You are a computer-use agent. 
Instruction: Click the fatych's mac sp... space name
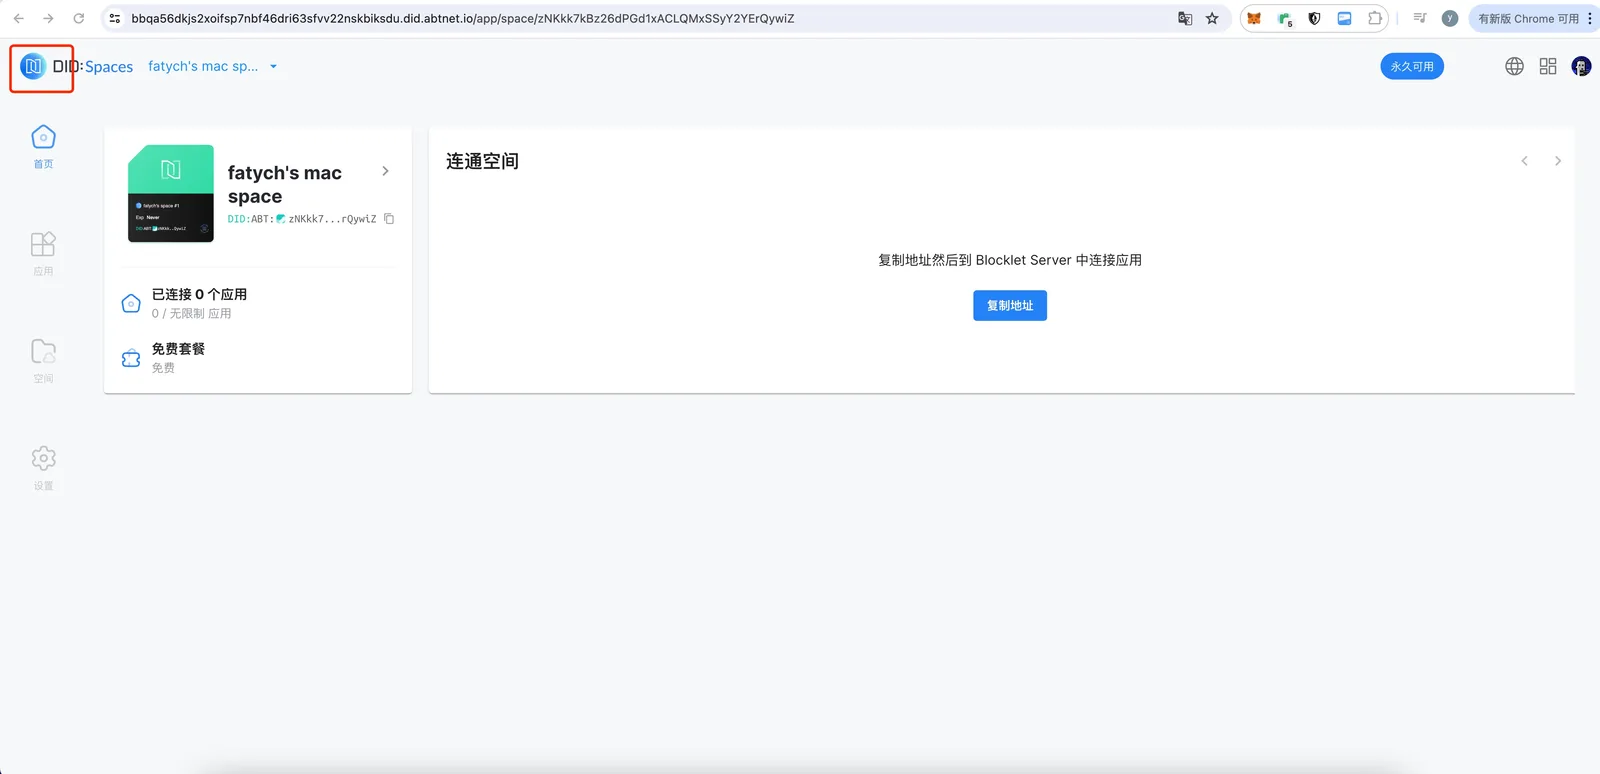click(x=203, y=66)
